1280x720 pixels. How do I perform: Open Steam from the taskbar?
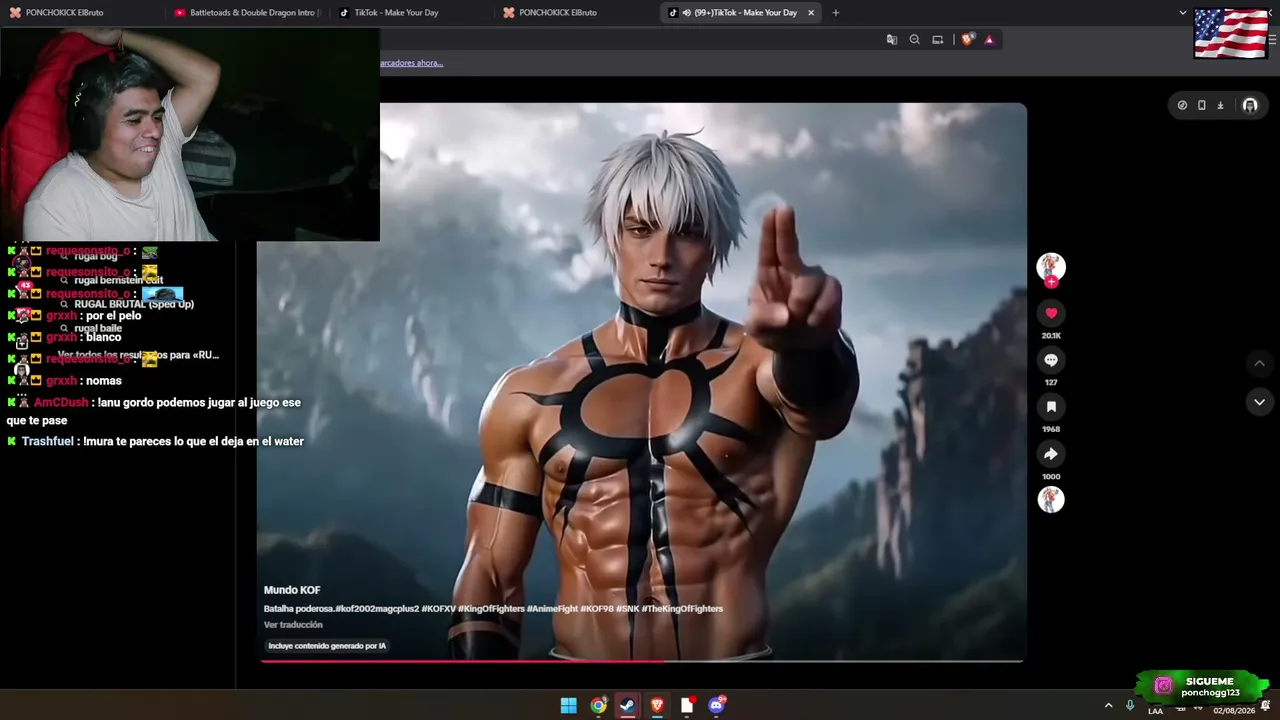(627, 706)
